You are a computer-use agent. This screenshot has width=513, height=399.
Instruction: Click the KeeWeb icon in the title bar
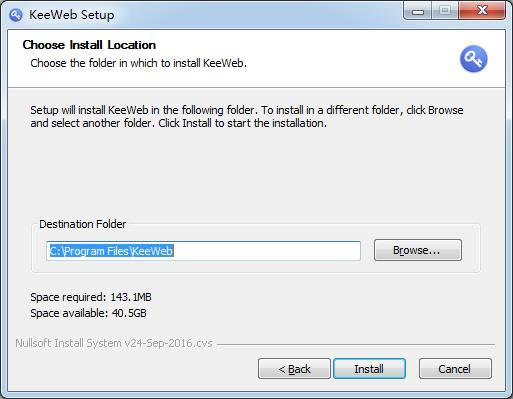click(x=16, y=15)
